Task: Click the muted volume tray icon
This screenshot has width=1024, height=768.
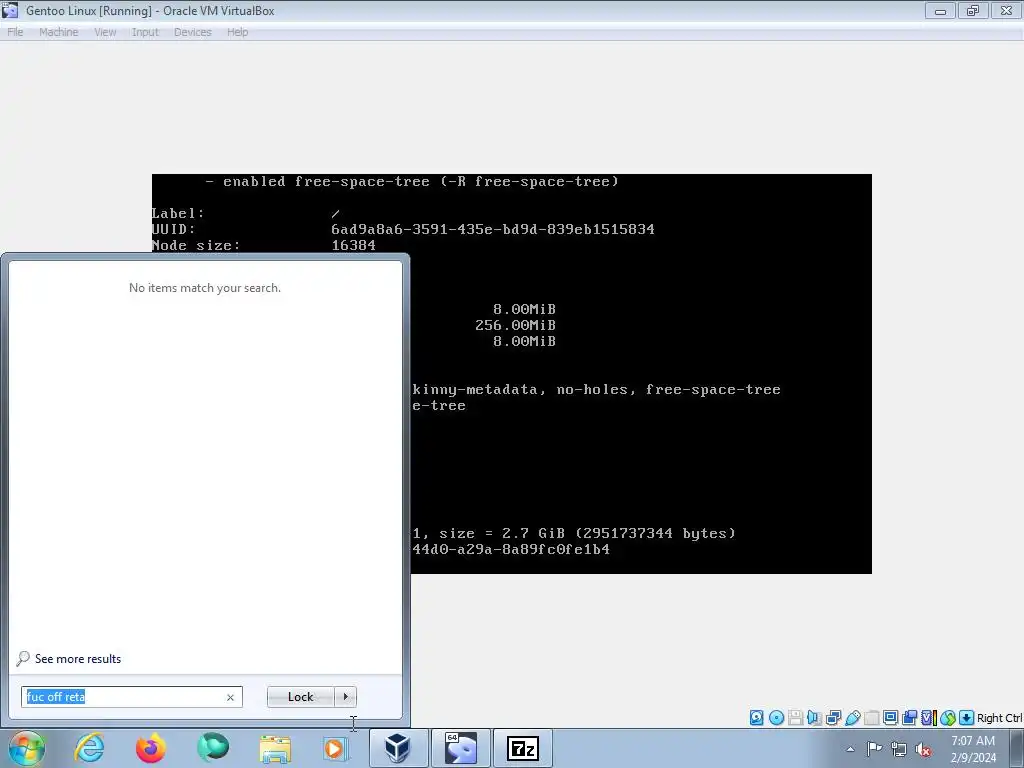Action: (923, 749)
